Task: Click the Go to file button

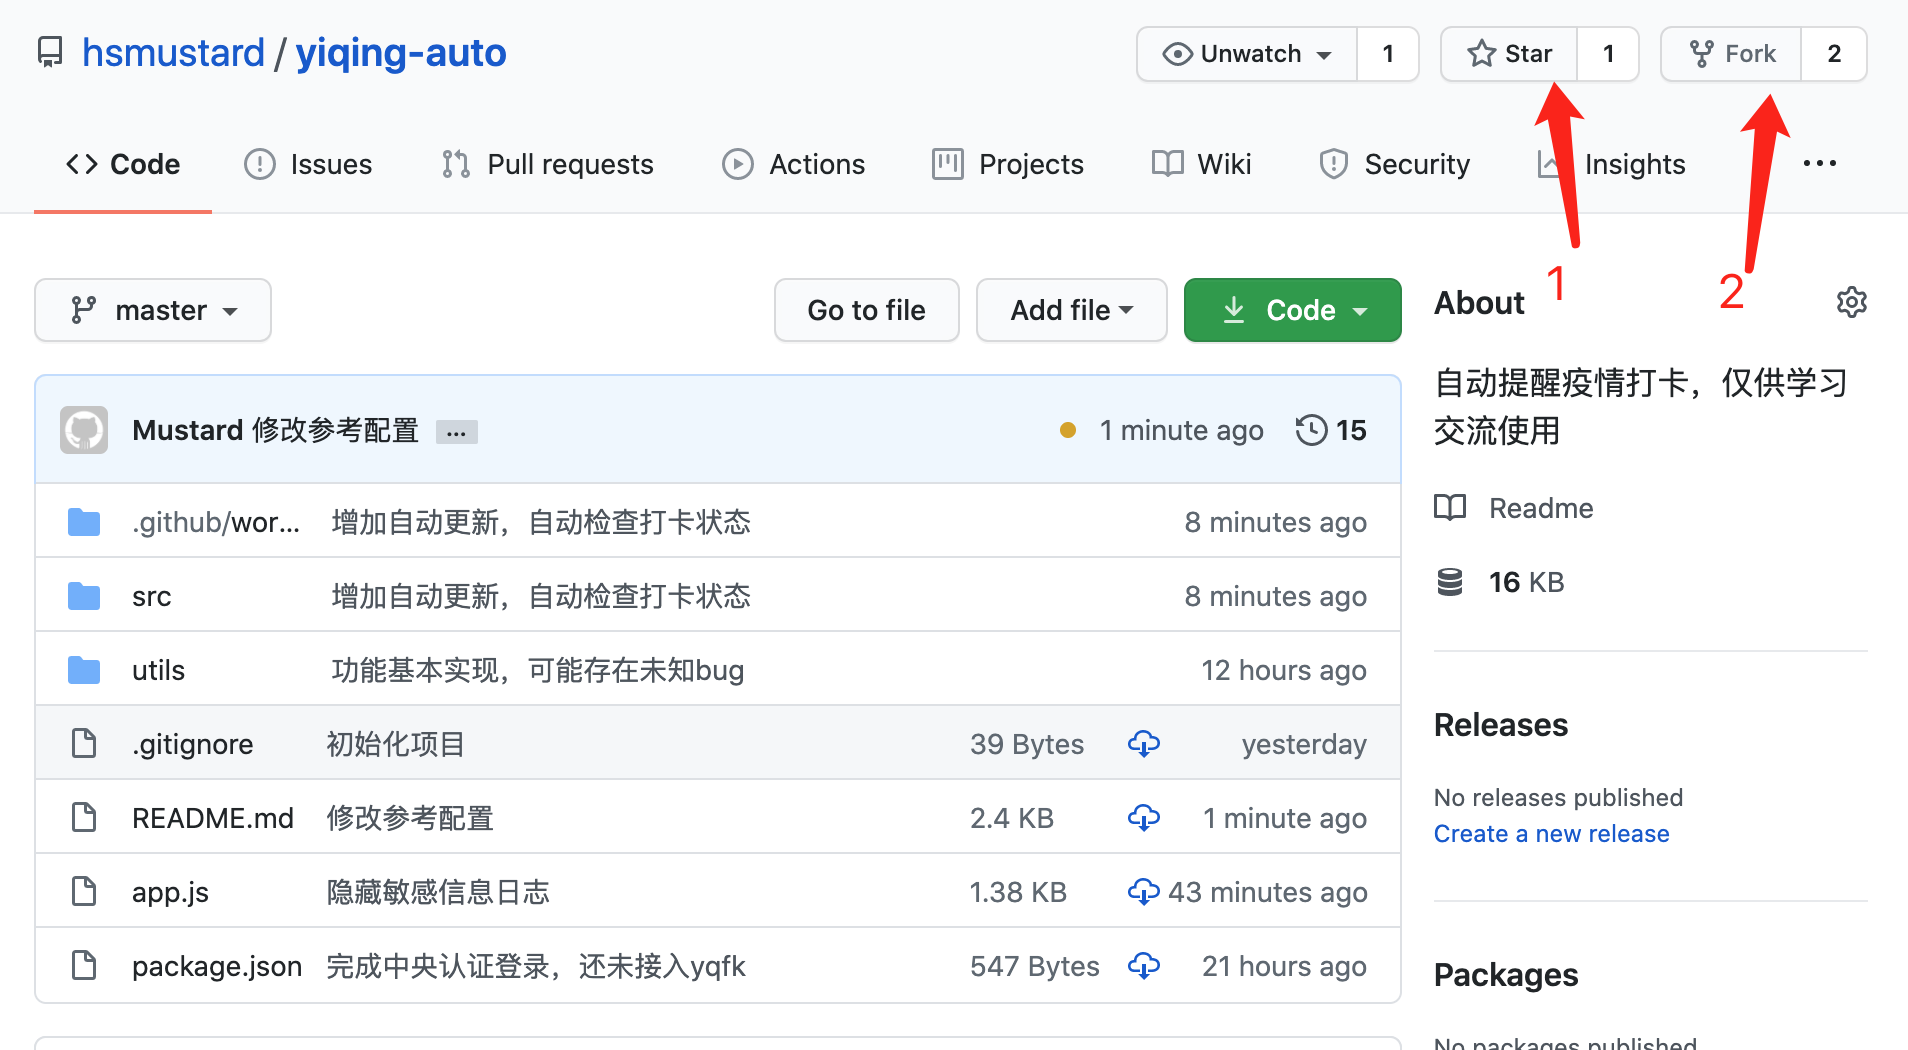Action: [867, 310]
